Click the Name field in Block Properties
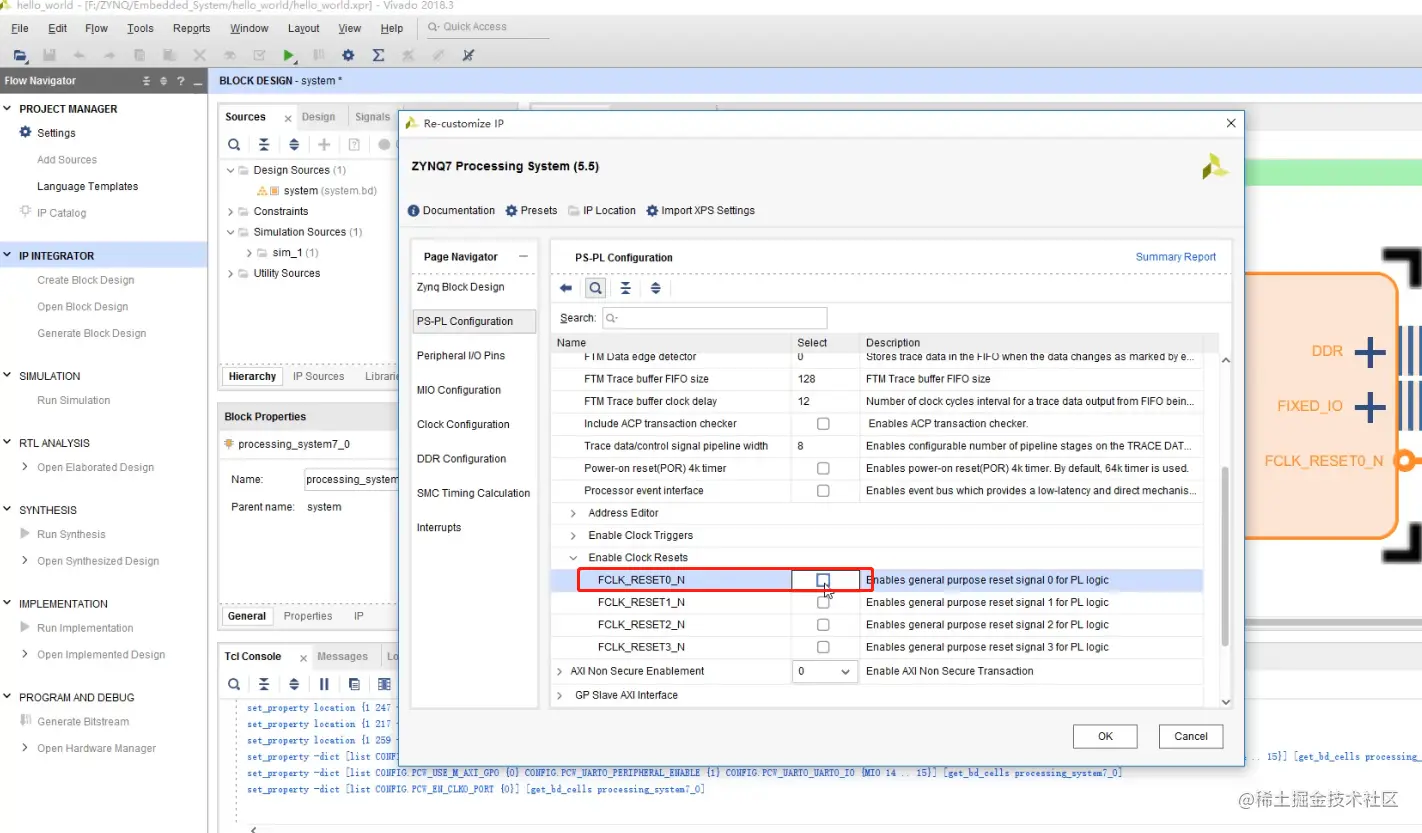1422x833 pixels. pyautogui.click(x=352, y=480)
